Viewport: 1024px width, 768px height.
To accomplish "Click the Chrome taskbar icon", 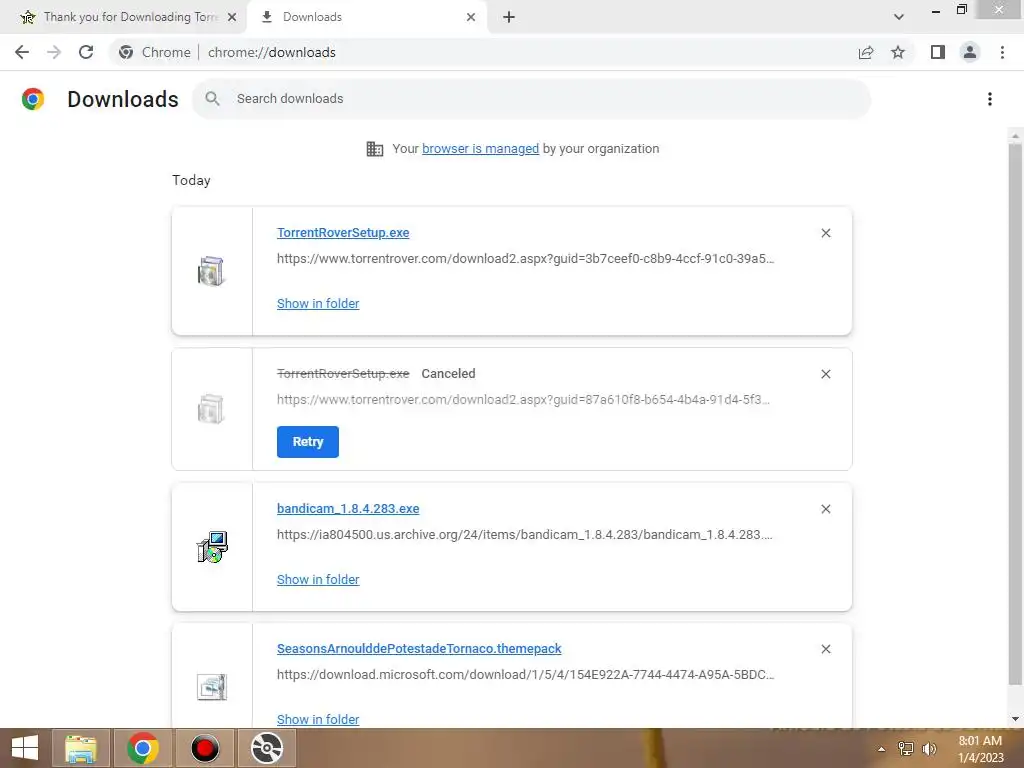I will (142, 748).
